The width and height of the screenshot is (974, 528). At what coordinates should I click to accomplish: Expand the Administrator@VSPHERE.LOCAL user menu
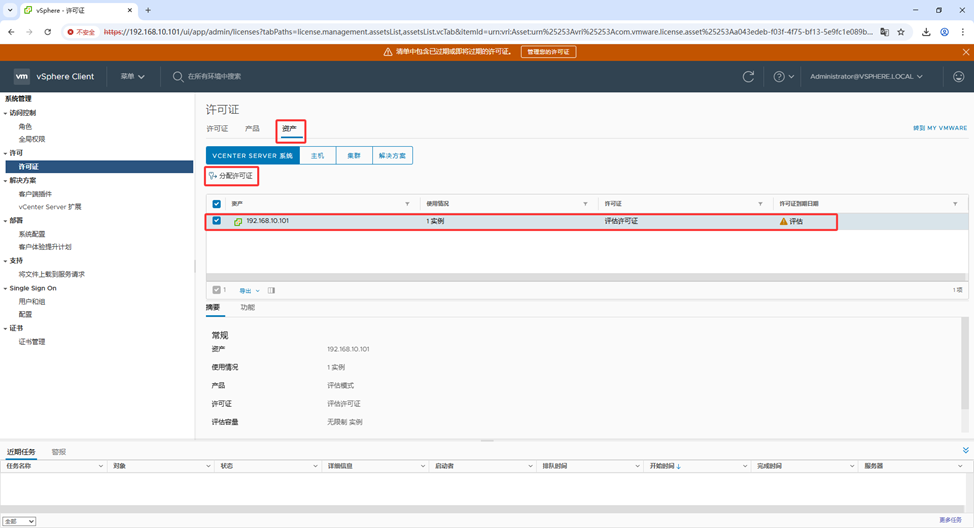[866, 76]
